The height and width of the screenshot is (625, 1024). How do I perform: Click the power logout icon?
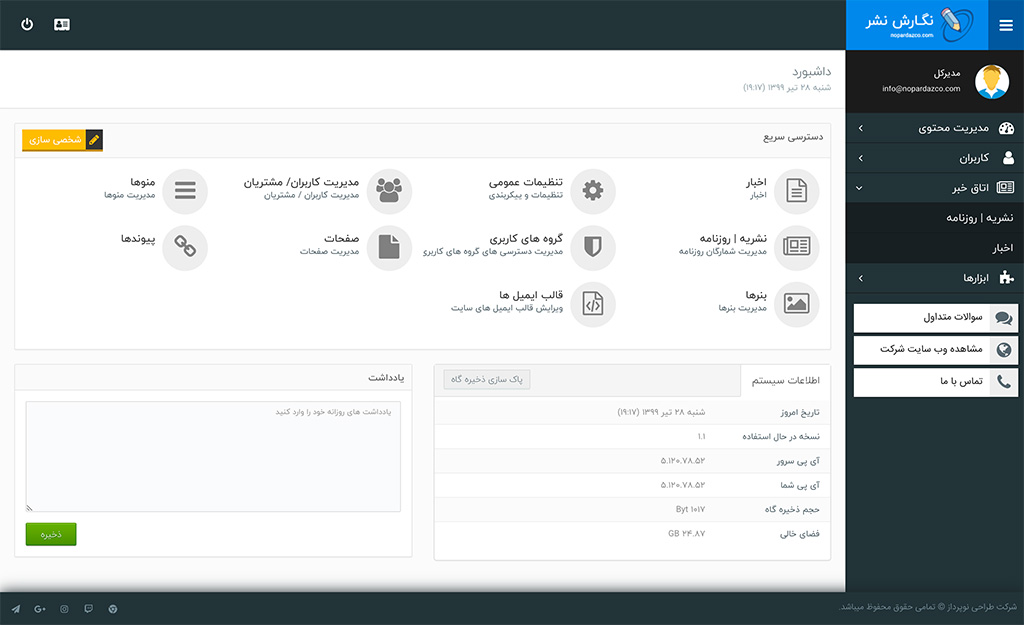click(27, 24)
